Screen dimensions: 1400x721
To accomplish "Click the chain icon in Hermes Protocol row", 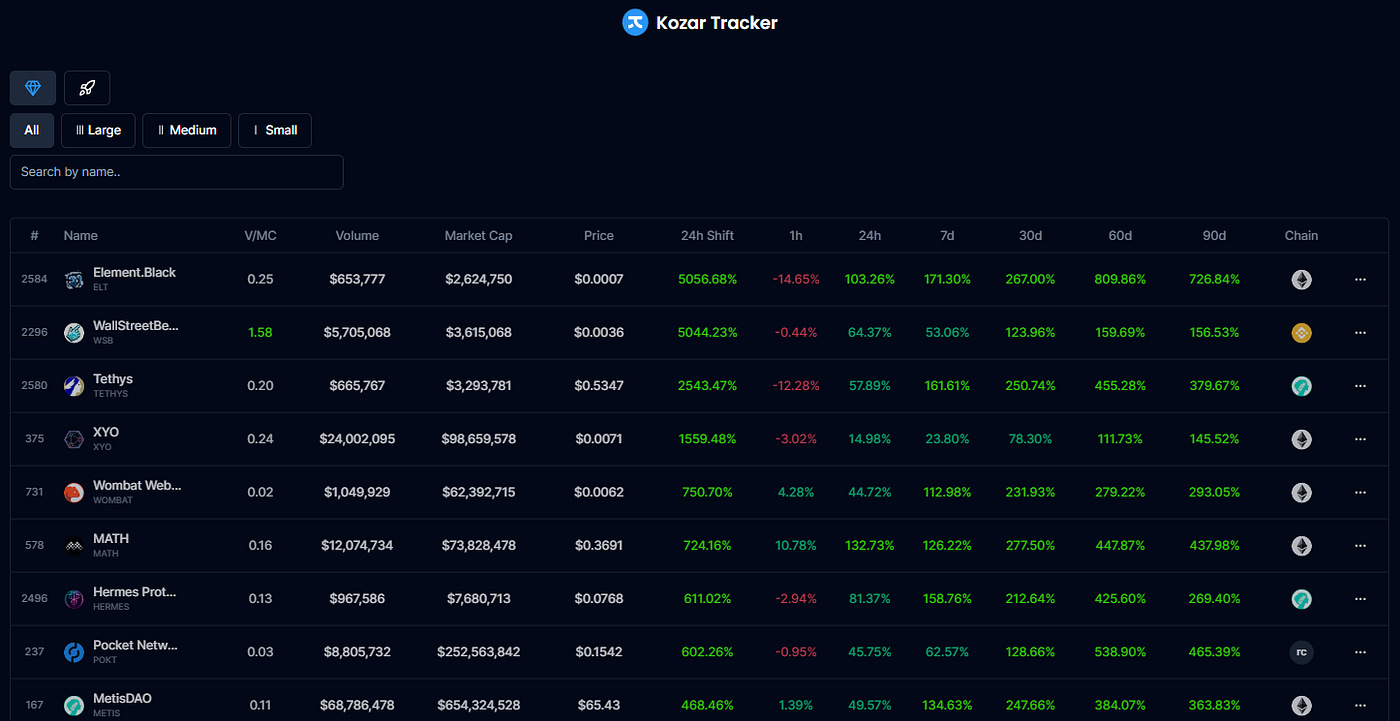I will click(1301, 599).
